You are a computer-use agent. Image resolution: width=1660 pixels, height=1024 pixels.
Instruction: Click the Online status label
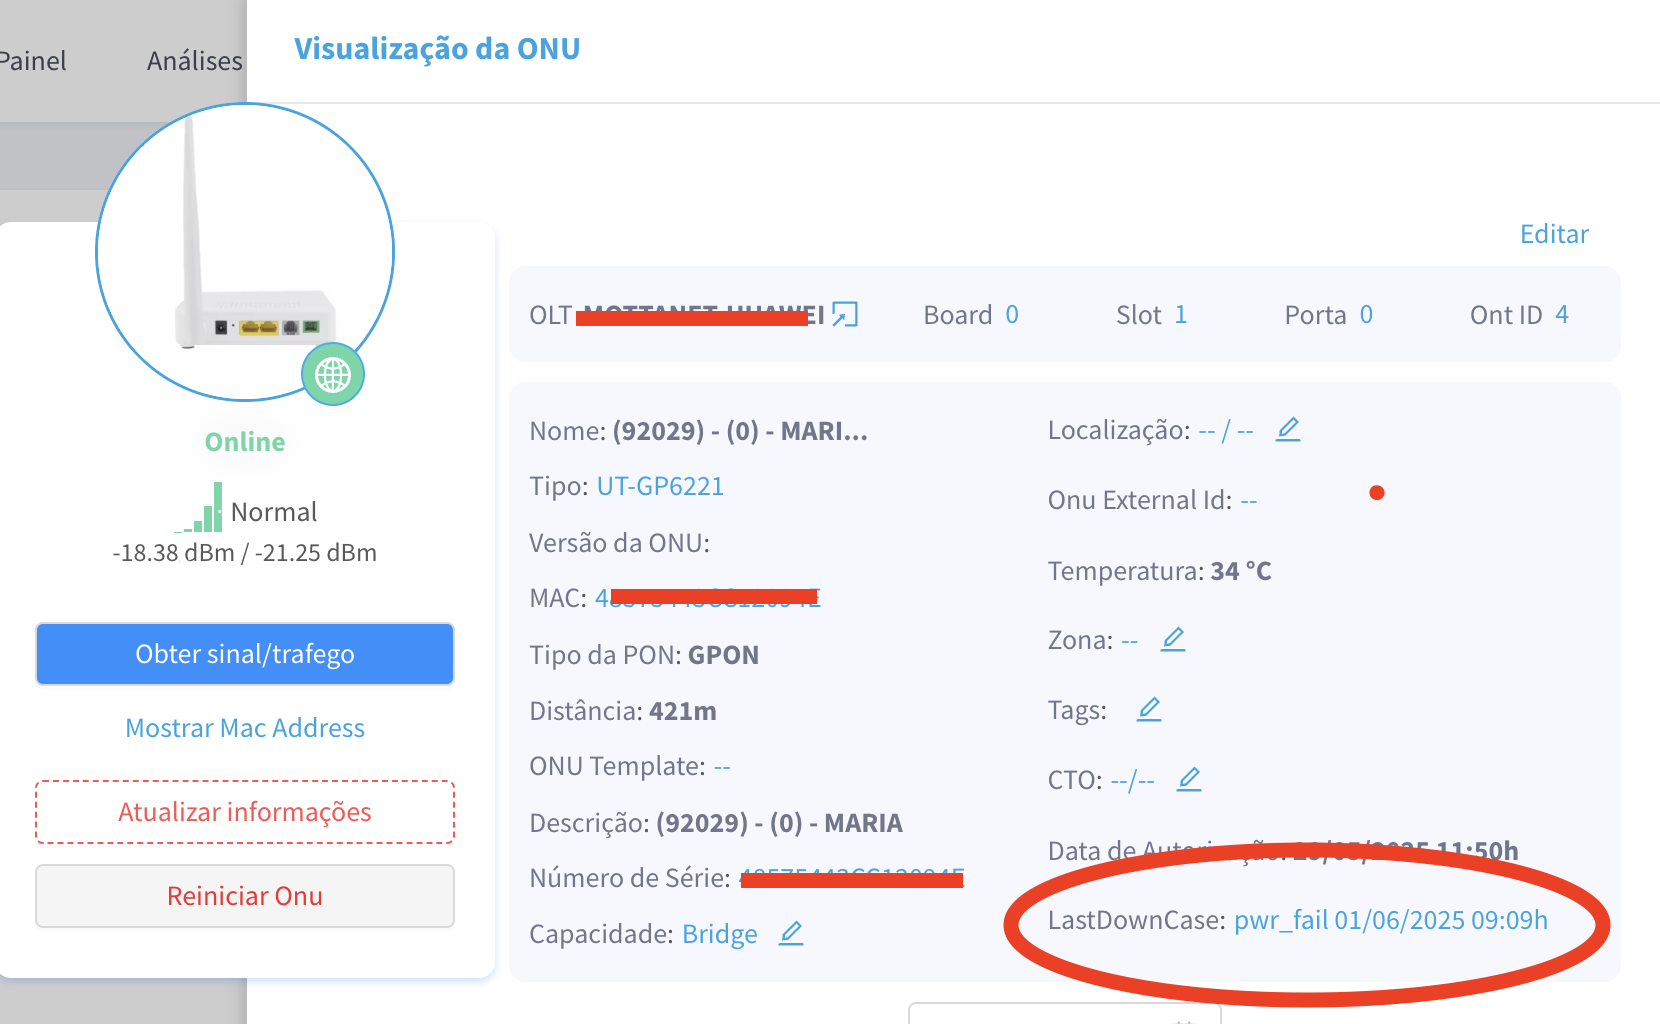(245, 442)
